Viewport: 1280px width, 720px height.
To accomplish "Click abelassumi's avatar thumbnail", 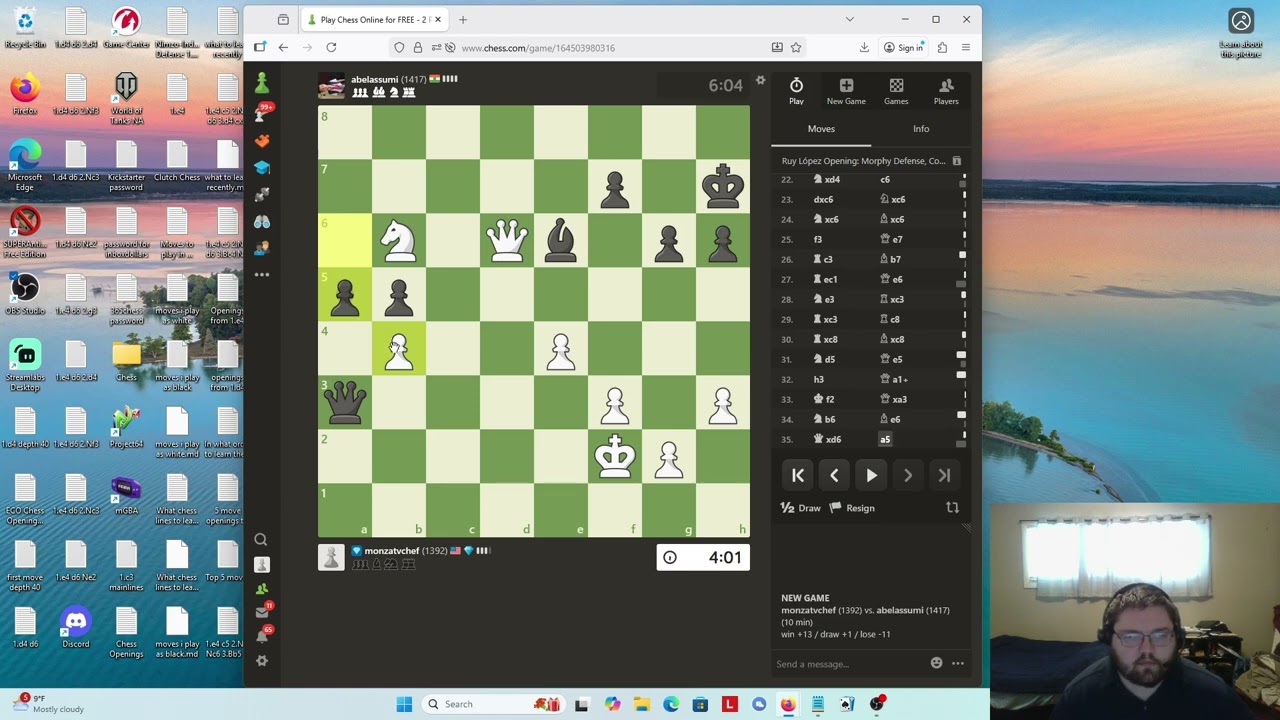I will (x=331, y=86).
